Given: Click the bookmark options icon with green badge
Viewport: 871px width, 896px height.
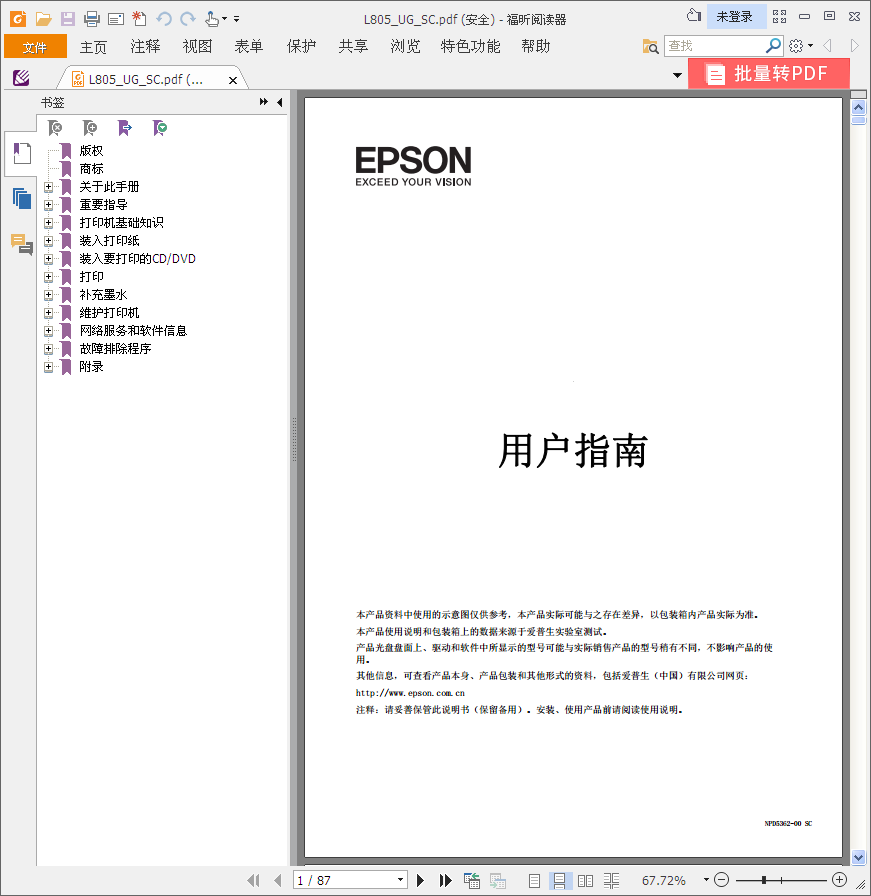Looking at the screenshot, I should [x=160, y=128].
